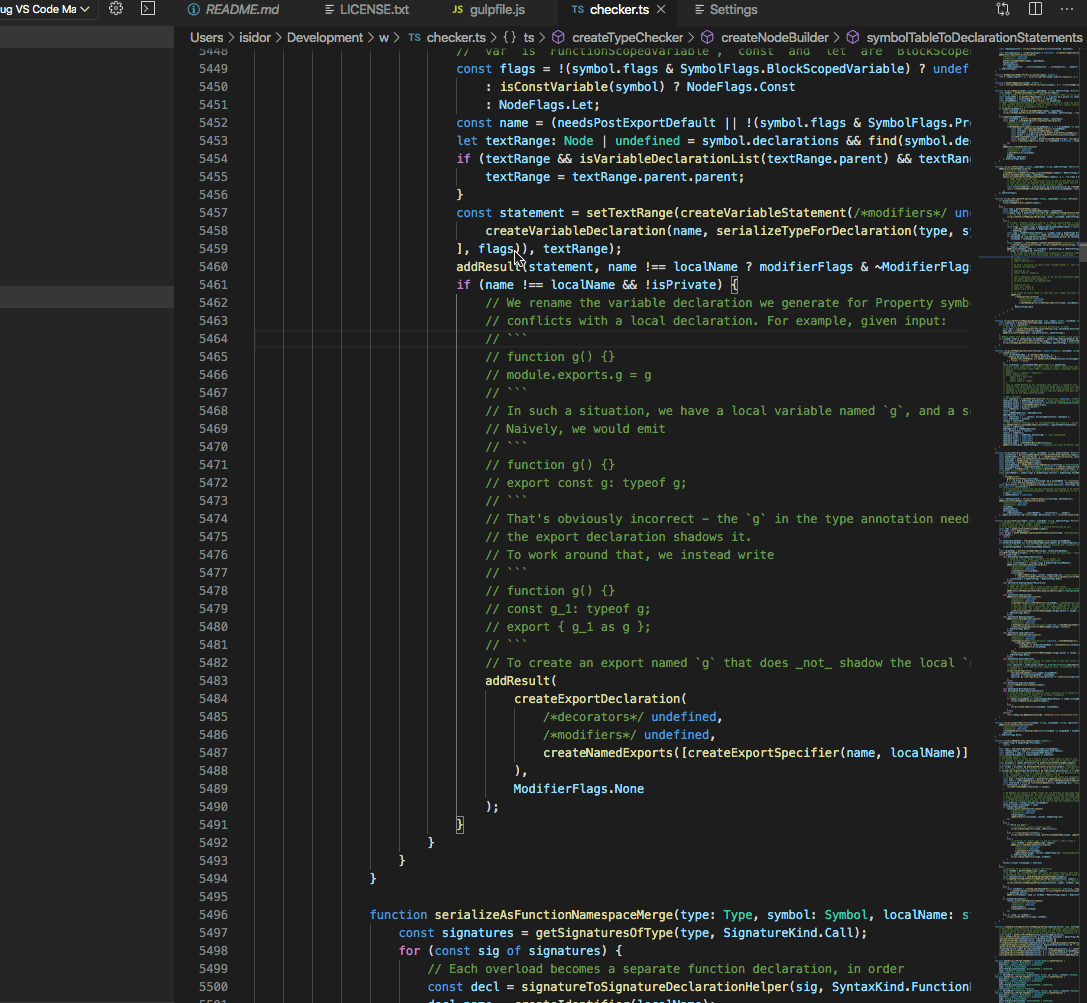Open the createTypeChecker breadcrumb

627,37
